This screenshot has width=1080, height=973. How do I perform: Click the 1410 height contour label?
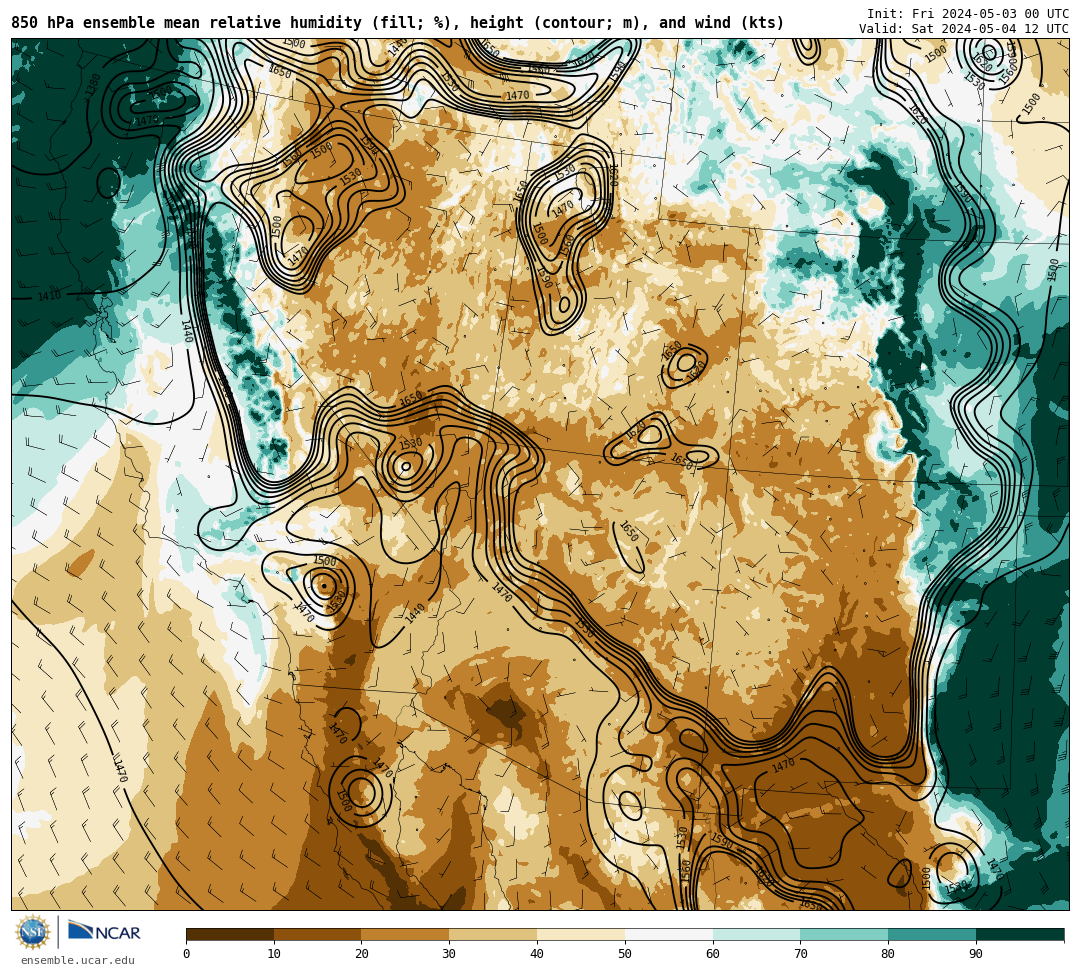pos(49,296)
